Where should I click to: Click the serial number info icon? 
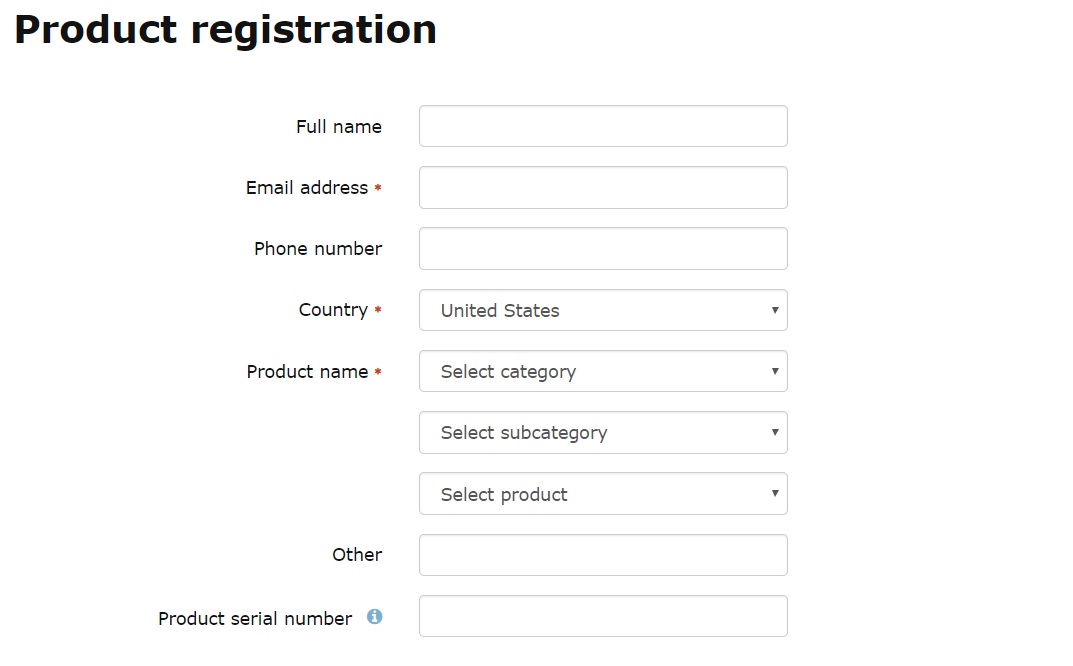374,617
